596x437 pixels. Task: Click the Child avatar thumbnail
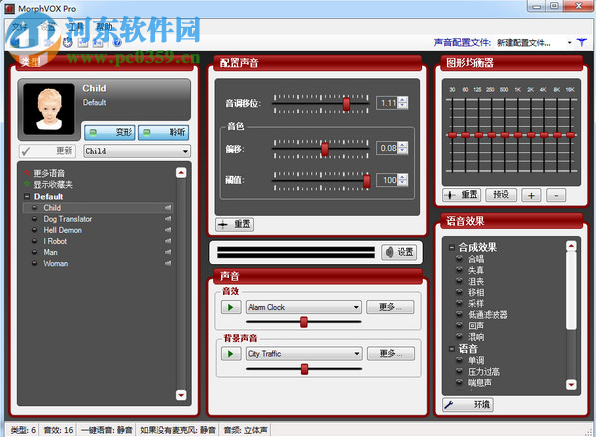(x=49, y=109)
